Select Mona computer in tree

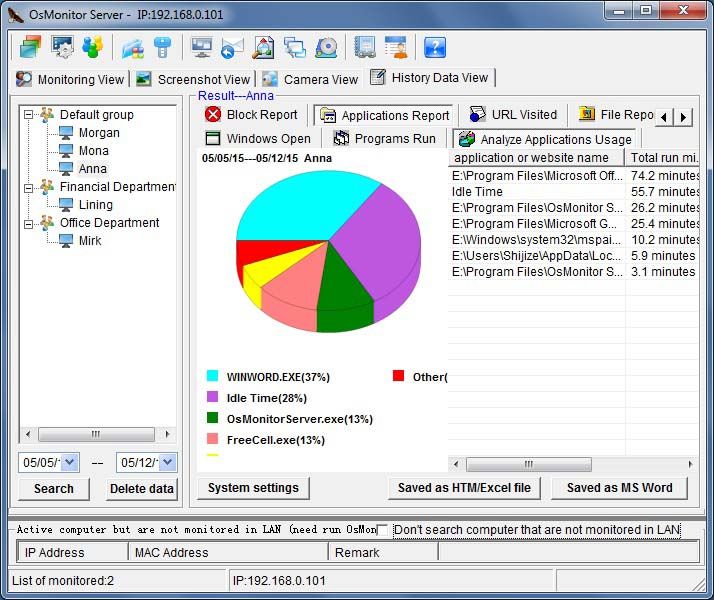(93, 151)
